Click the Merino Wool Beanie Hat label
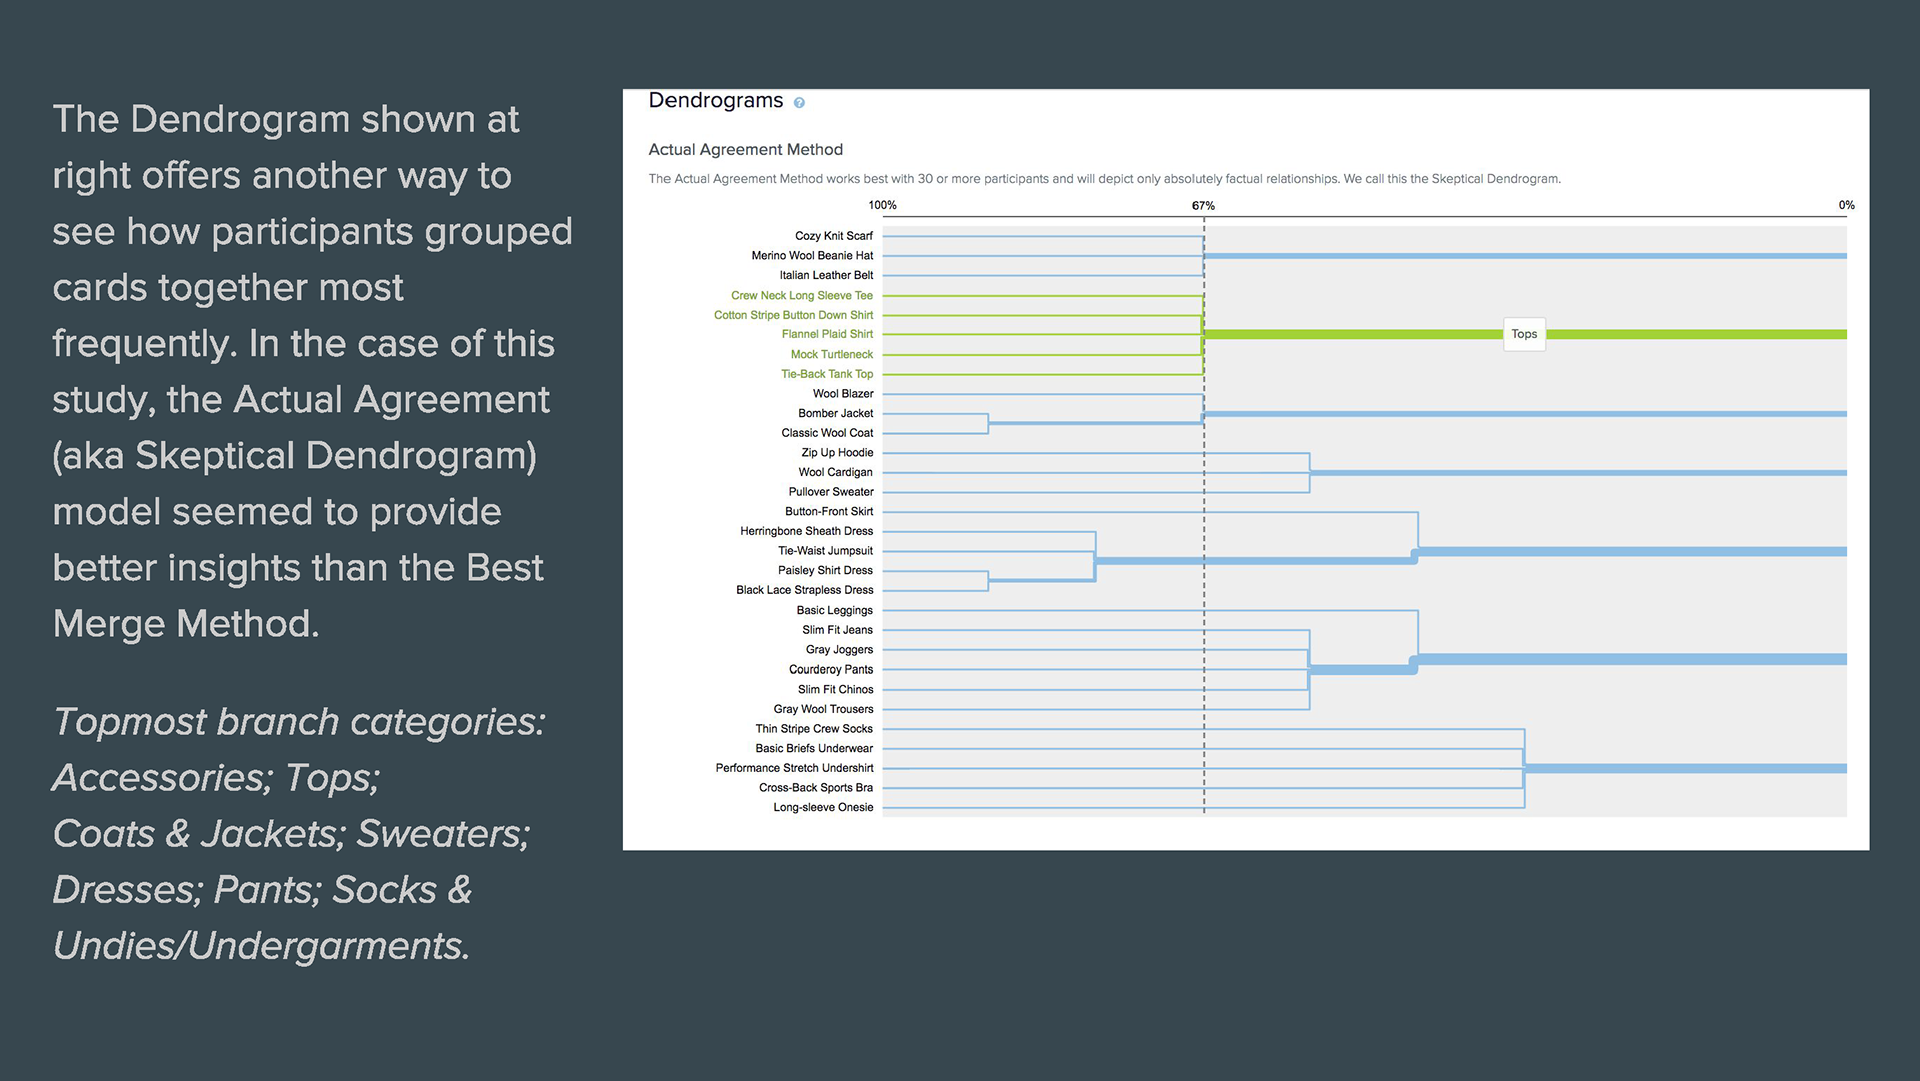Screen dimensions: 1920x1081 pos(812,255)
